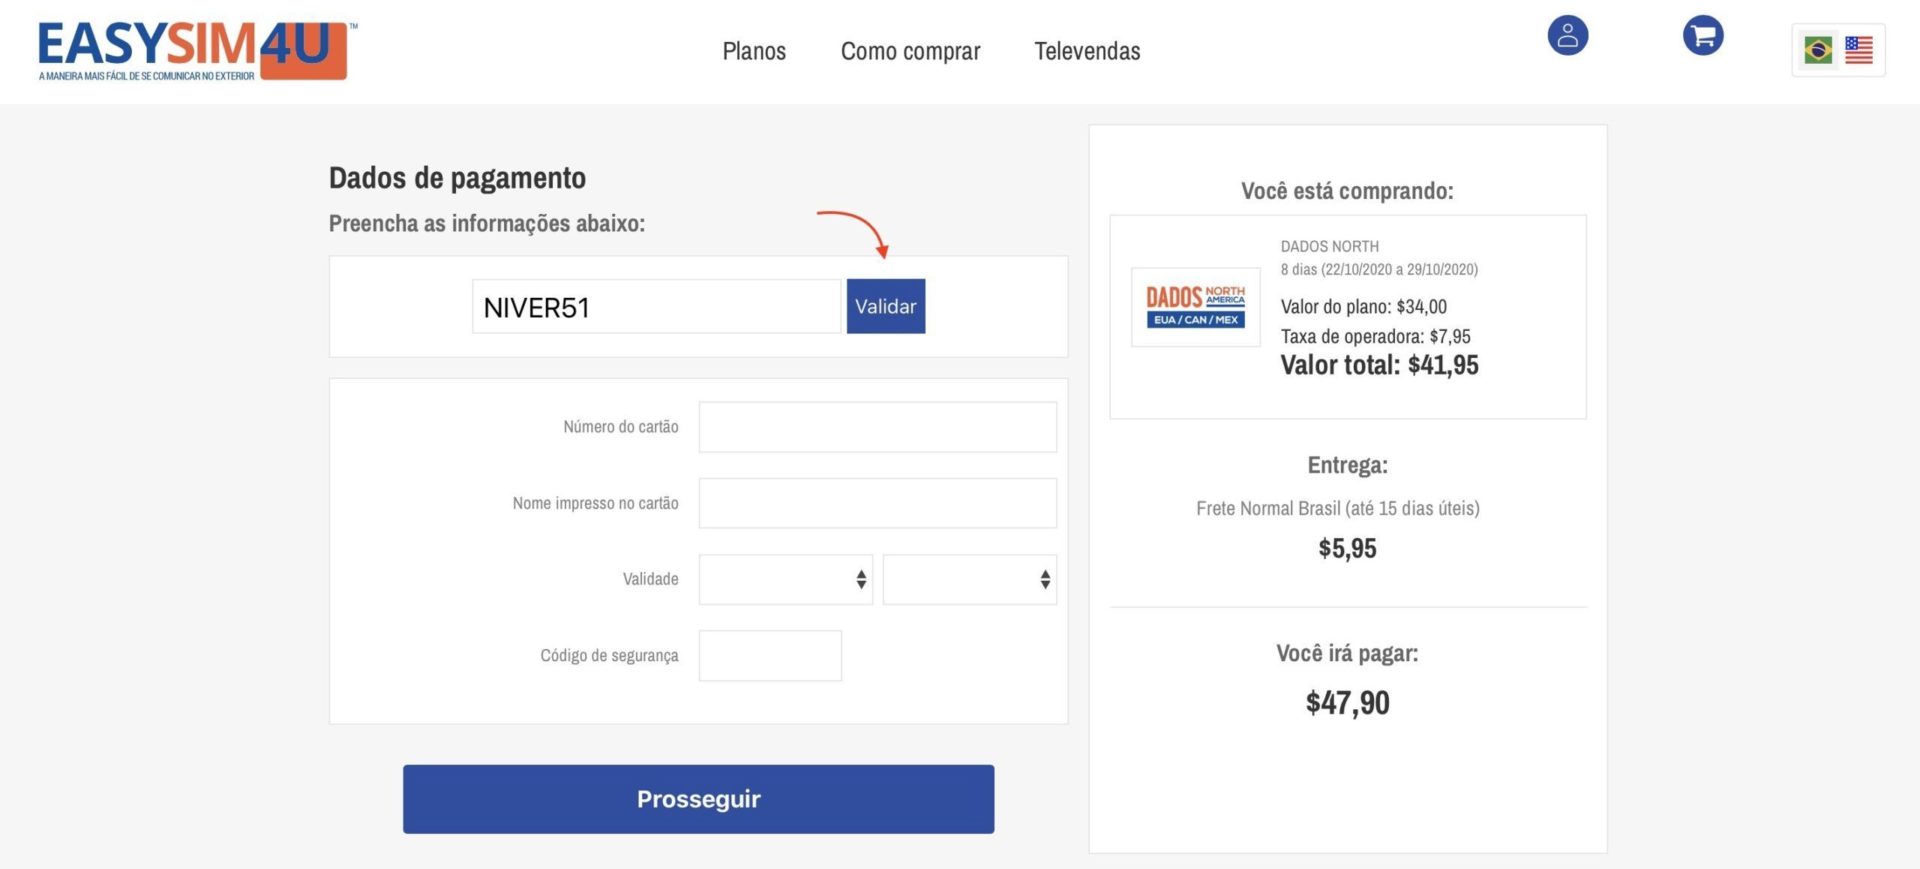Click the Dados de pagamento heading
The height and width of the screenshot is (869, 1920).
tap(457, 178)
